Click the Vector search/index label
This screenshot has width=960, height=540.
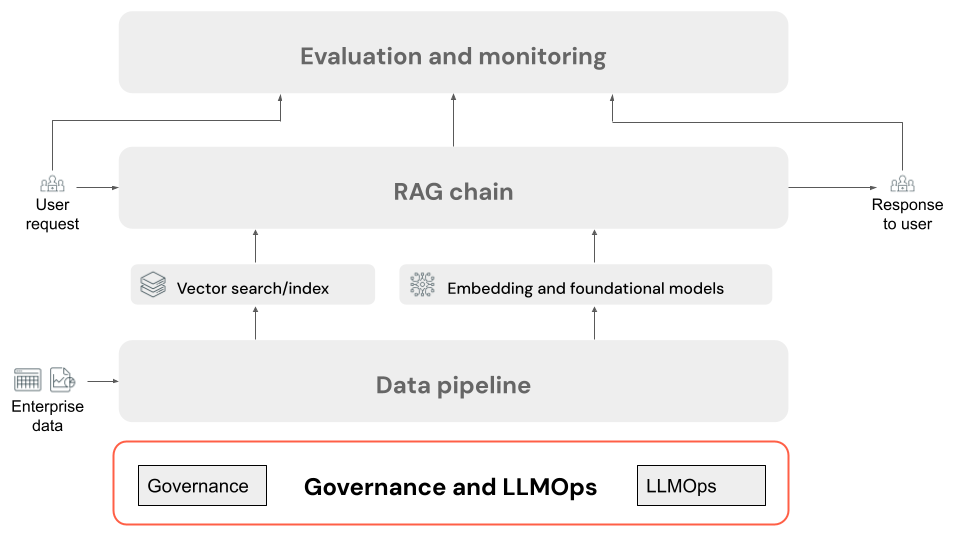[253, 289]
